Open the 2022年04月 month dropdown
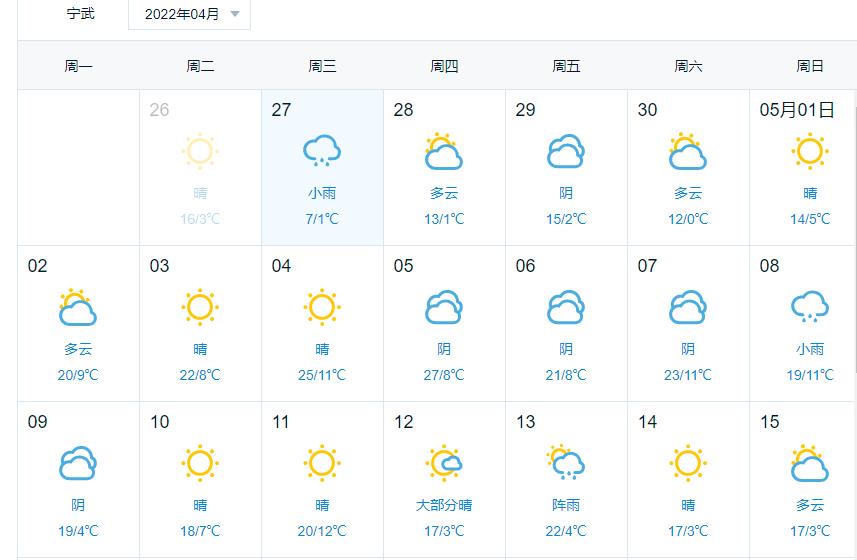The height and width of the screenshot is (560, 857). (189, 14)
